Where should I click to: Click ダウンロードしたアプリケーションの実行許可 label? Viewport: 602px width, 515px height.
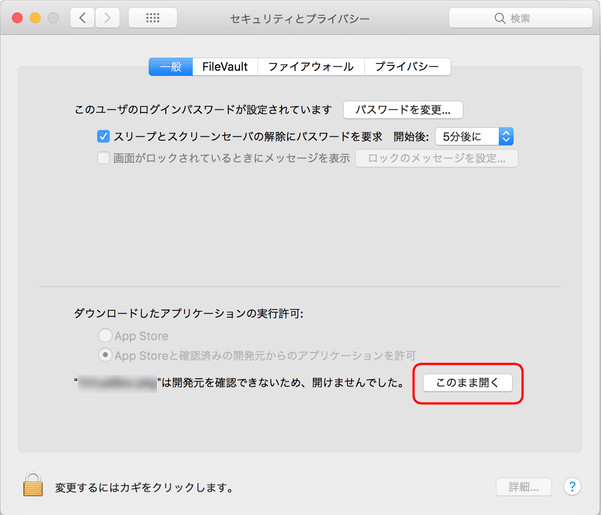click(x=189, y=314)
